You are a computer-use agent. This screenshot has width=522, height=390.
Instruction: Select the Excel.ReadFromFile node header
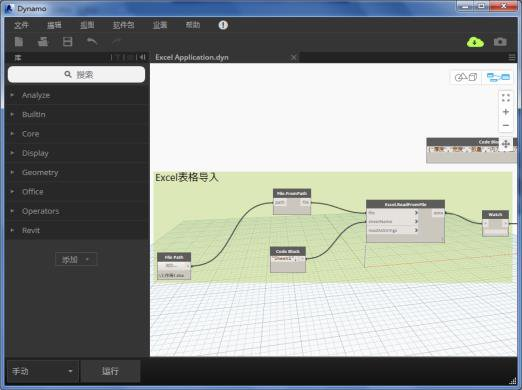(405, 204)
